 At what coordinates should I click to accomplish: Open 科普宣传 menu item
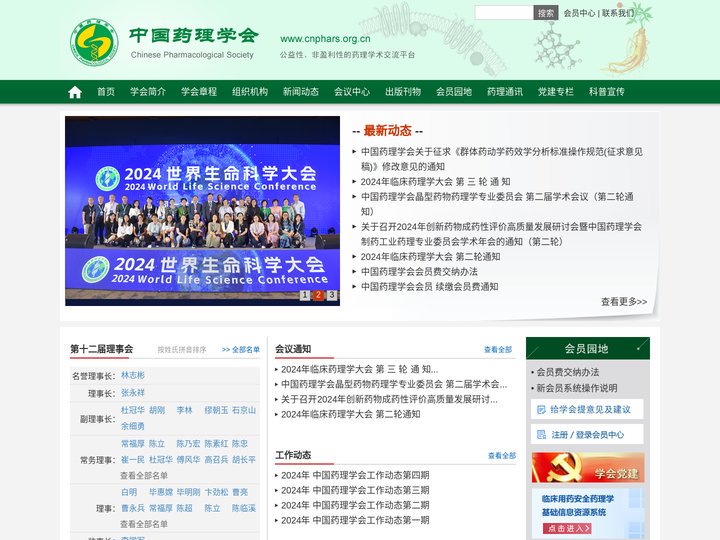click(607, 91)
